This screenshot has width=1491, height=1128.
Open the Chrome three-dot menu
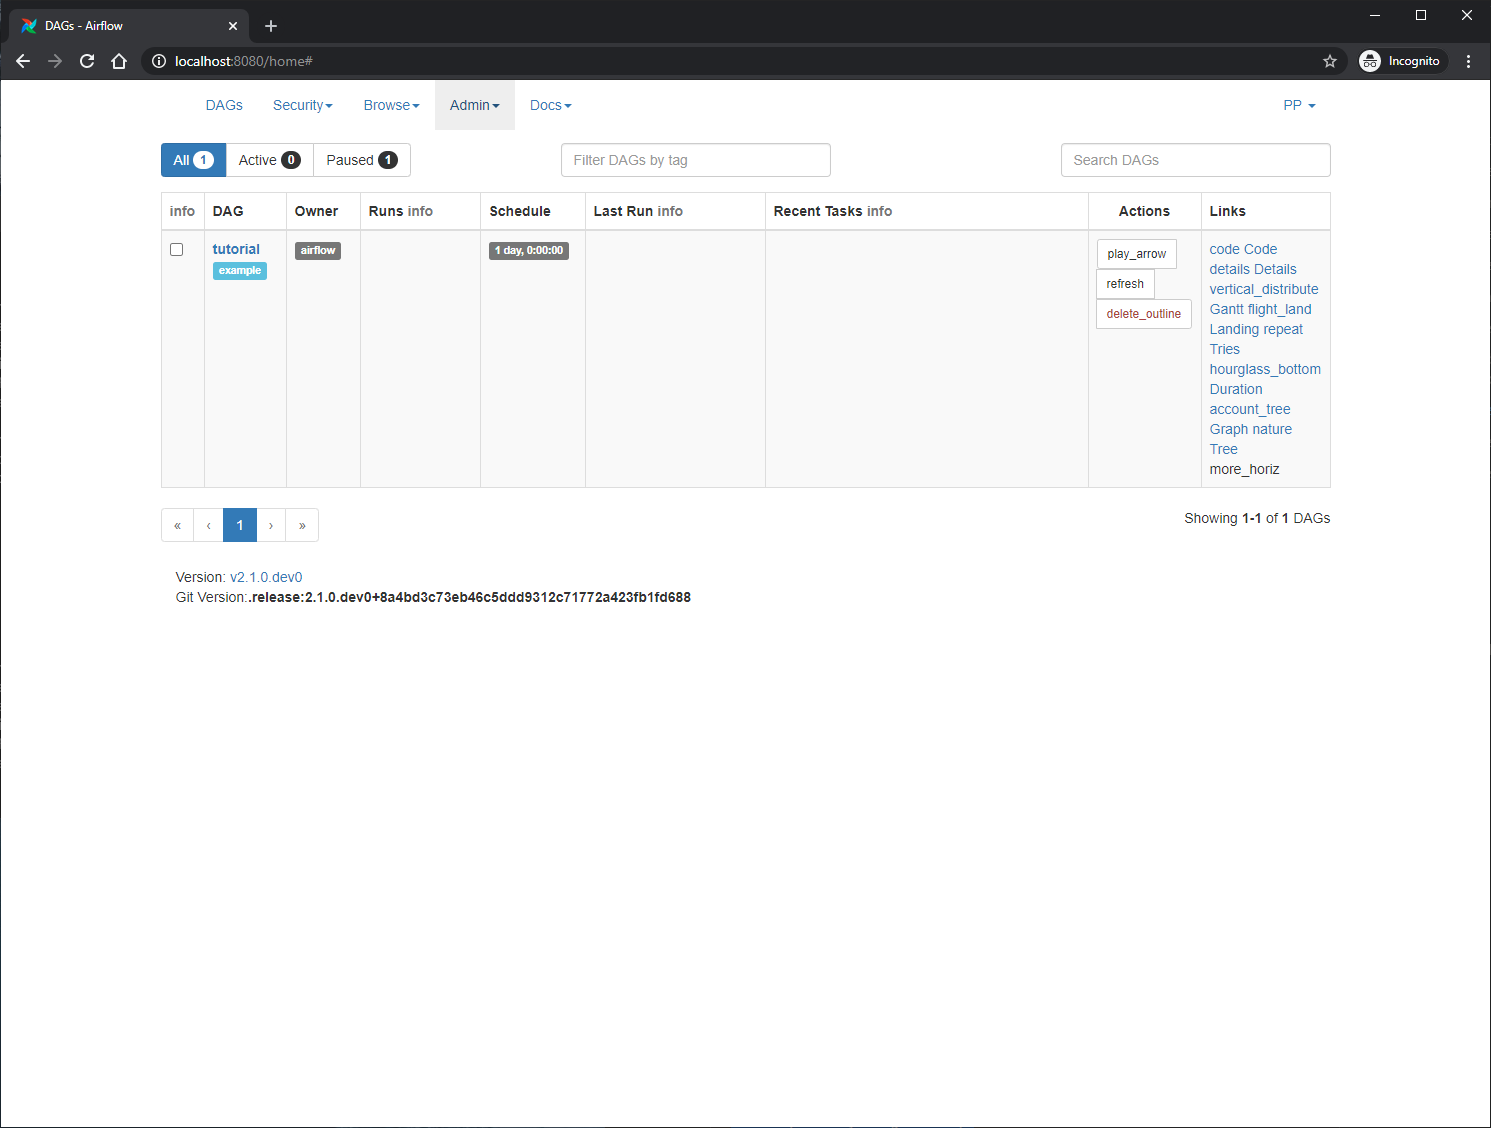pos(1468,61)
